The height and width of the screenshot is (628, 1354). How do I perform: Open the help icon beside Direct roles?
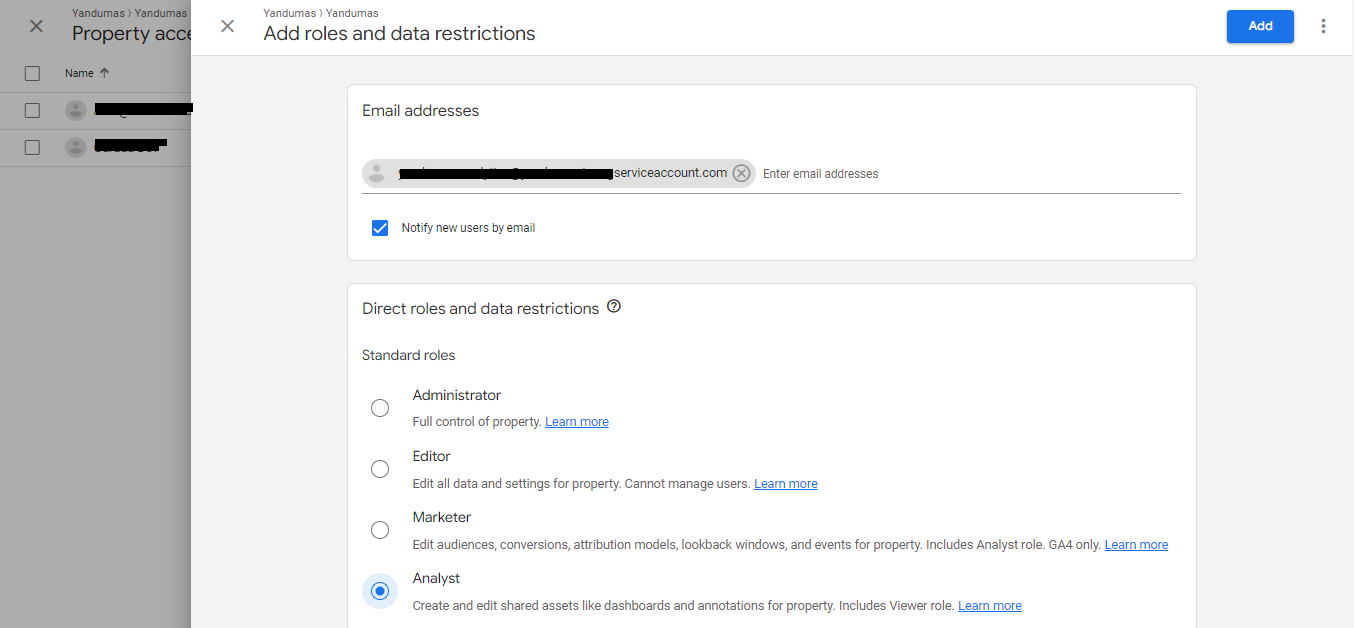(614, 307)
